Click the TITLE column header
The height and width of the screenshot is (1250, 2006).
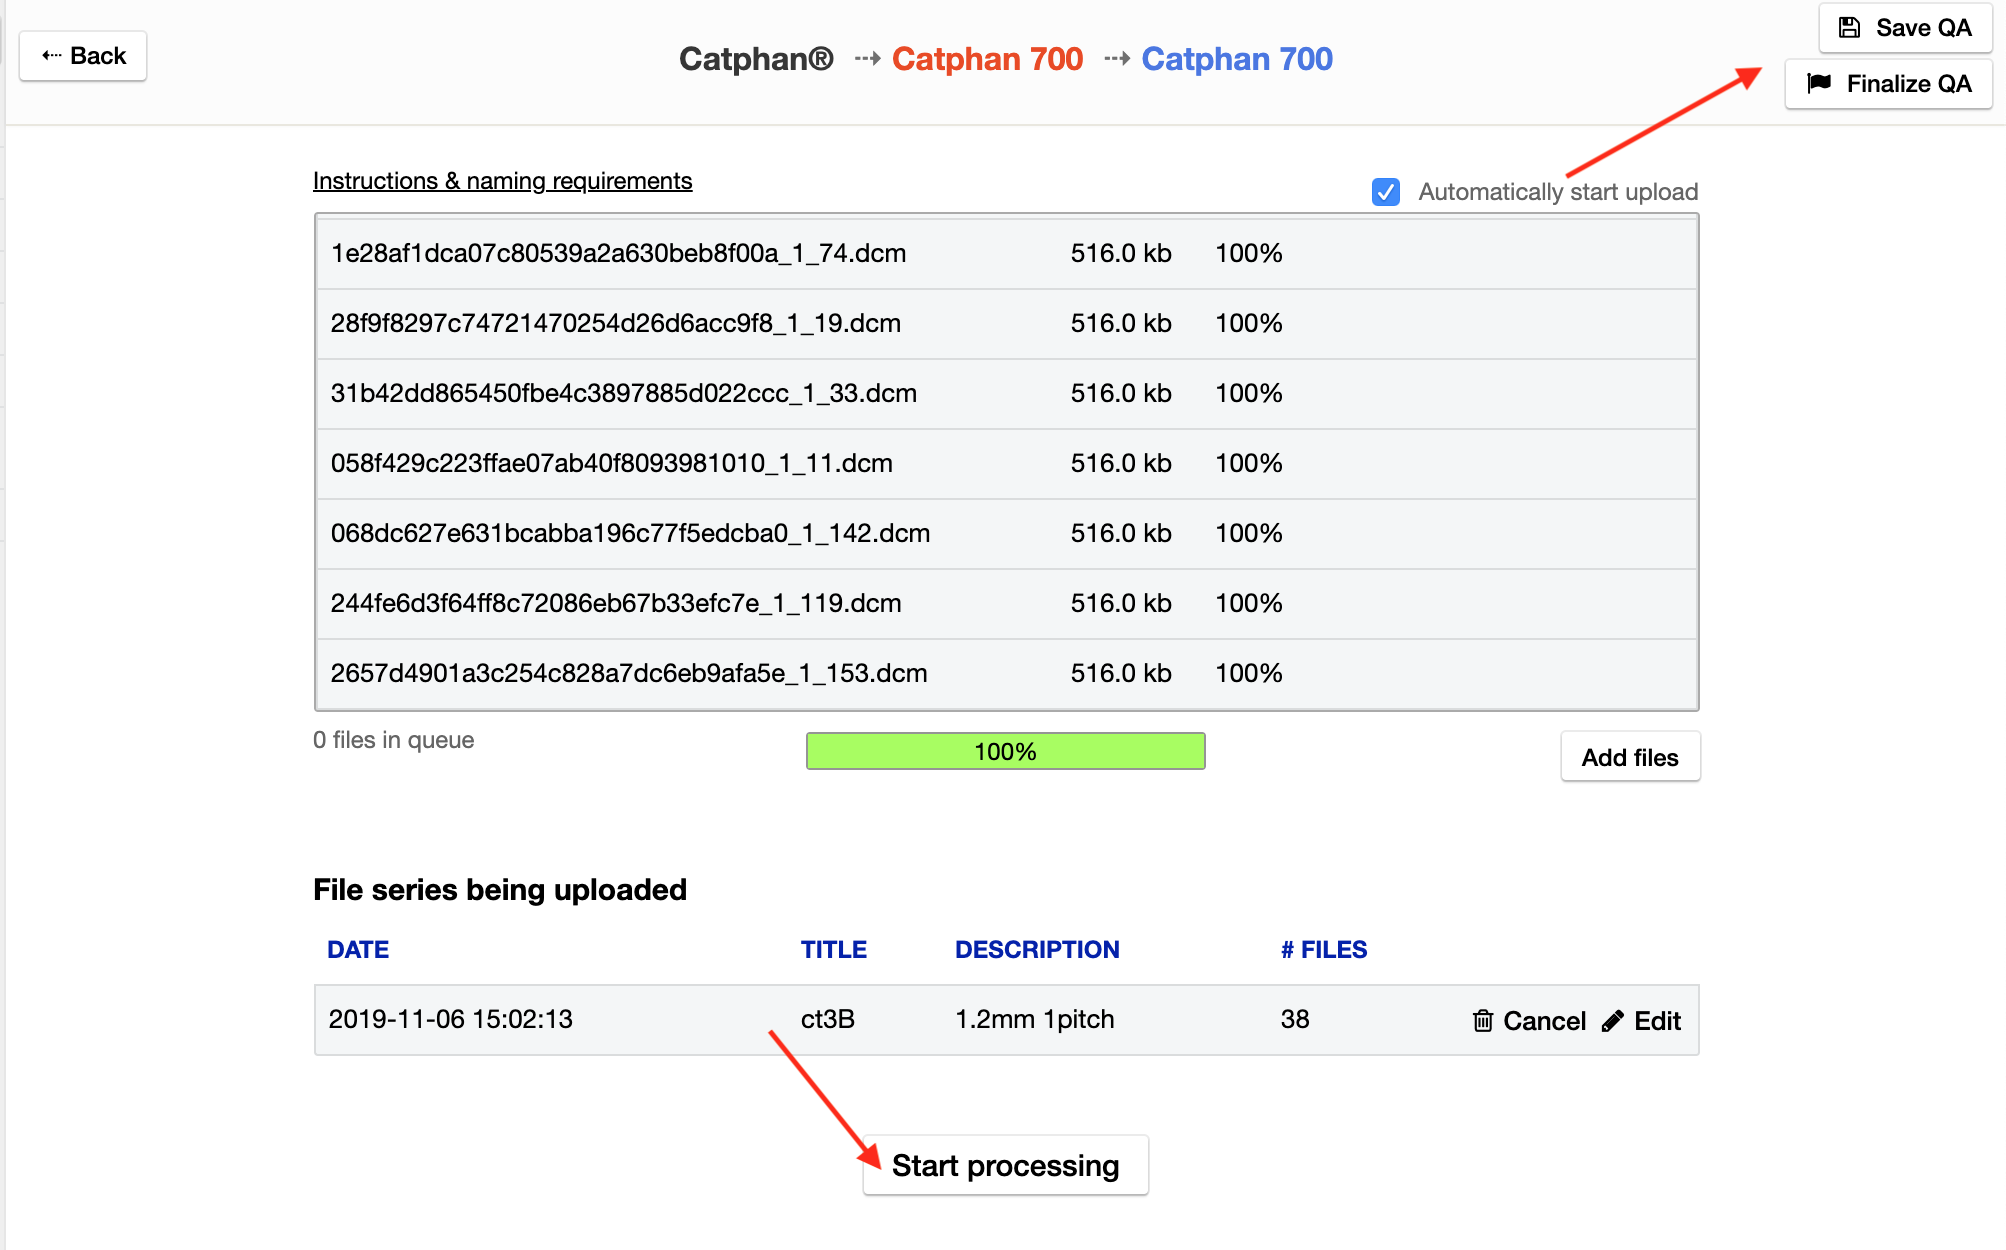click(833, 950)
